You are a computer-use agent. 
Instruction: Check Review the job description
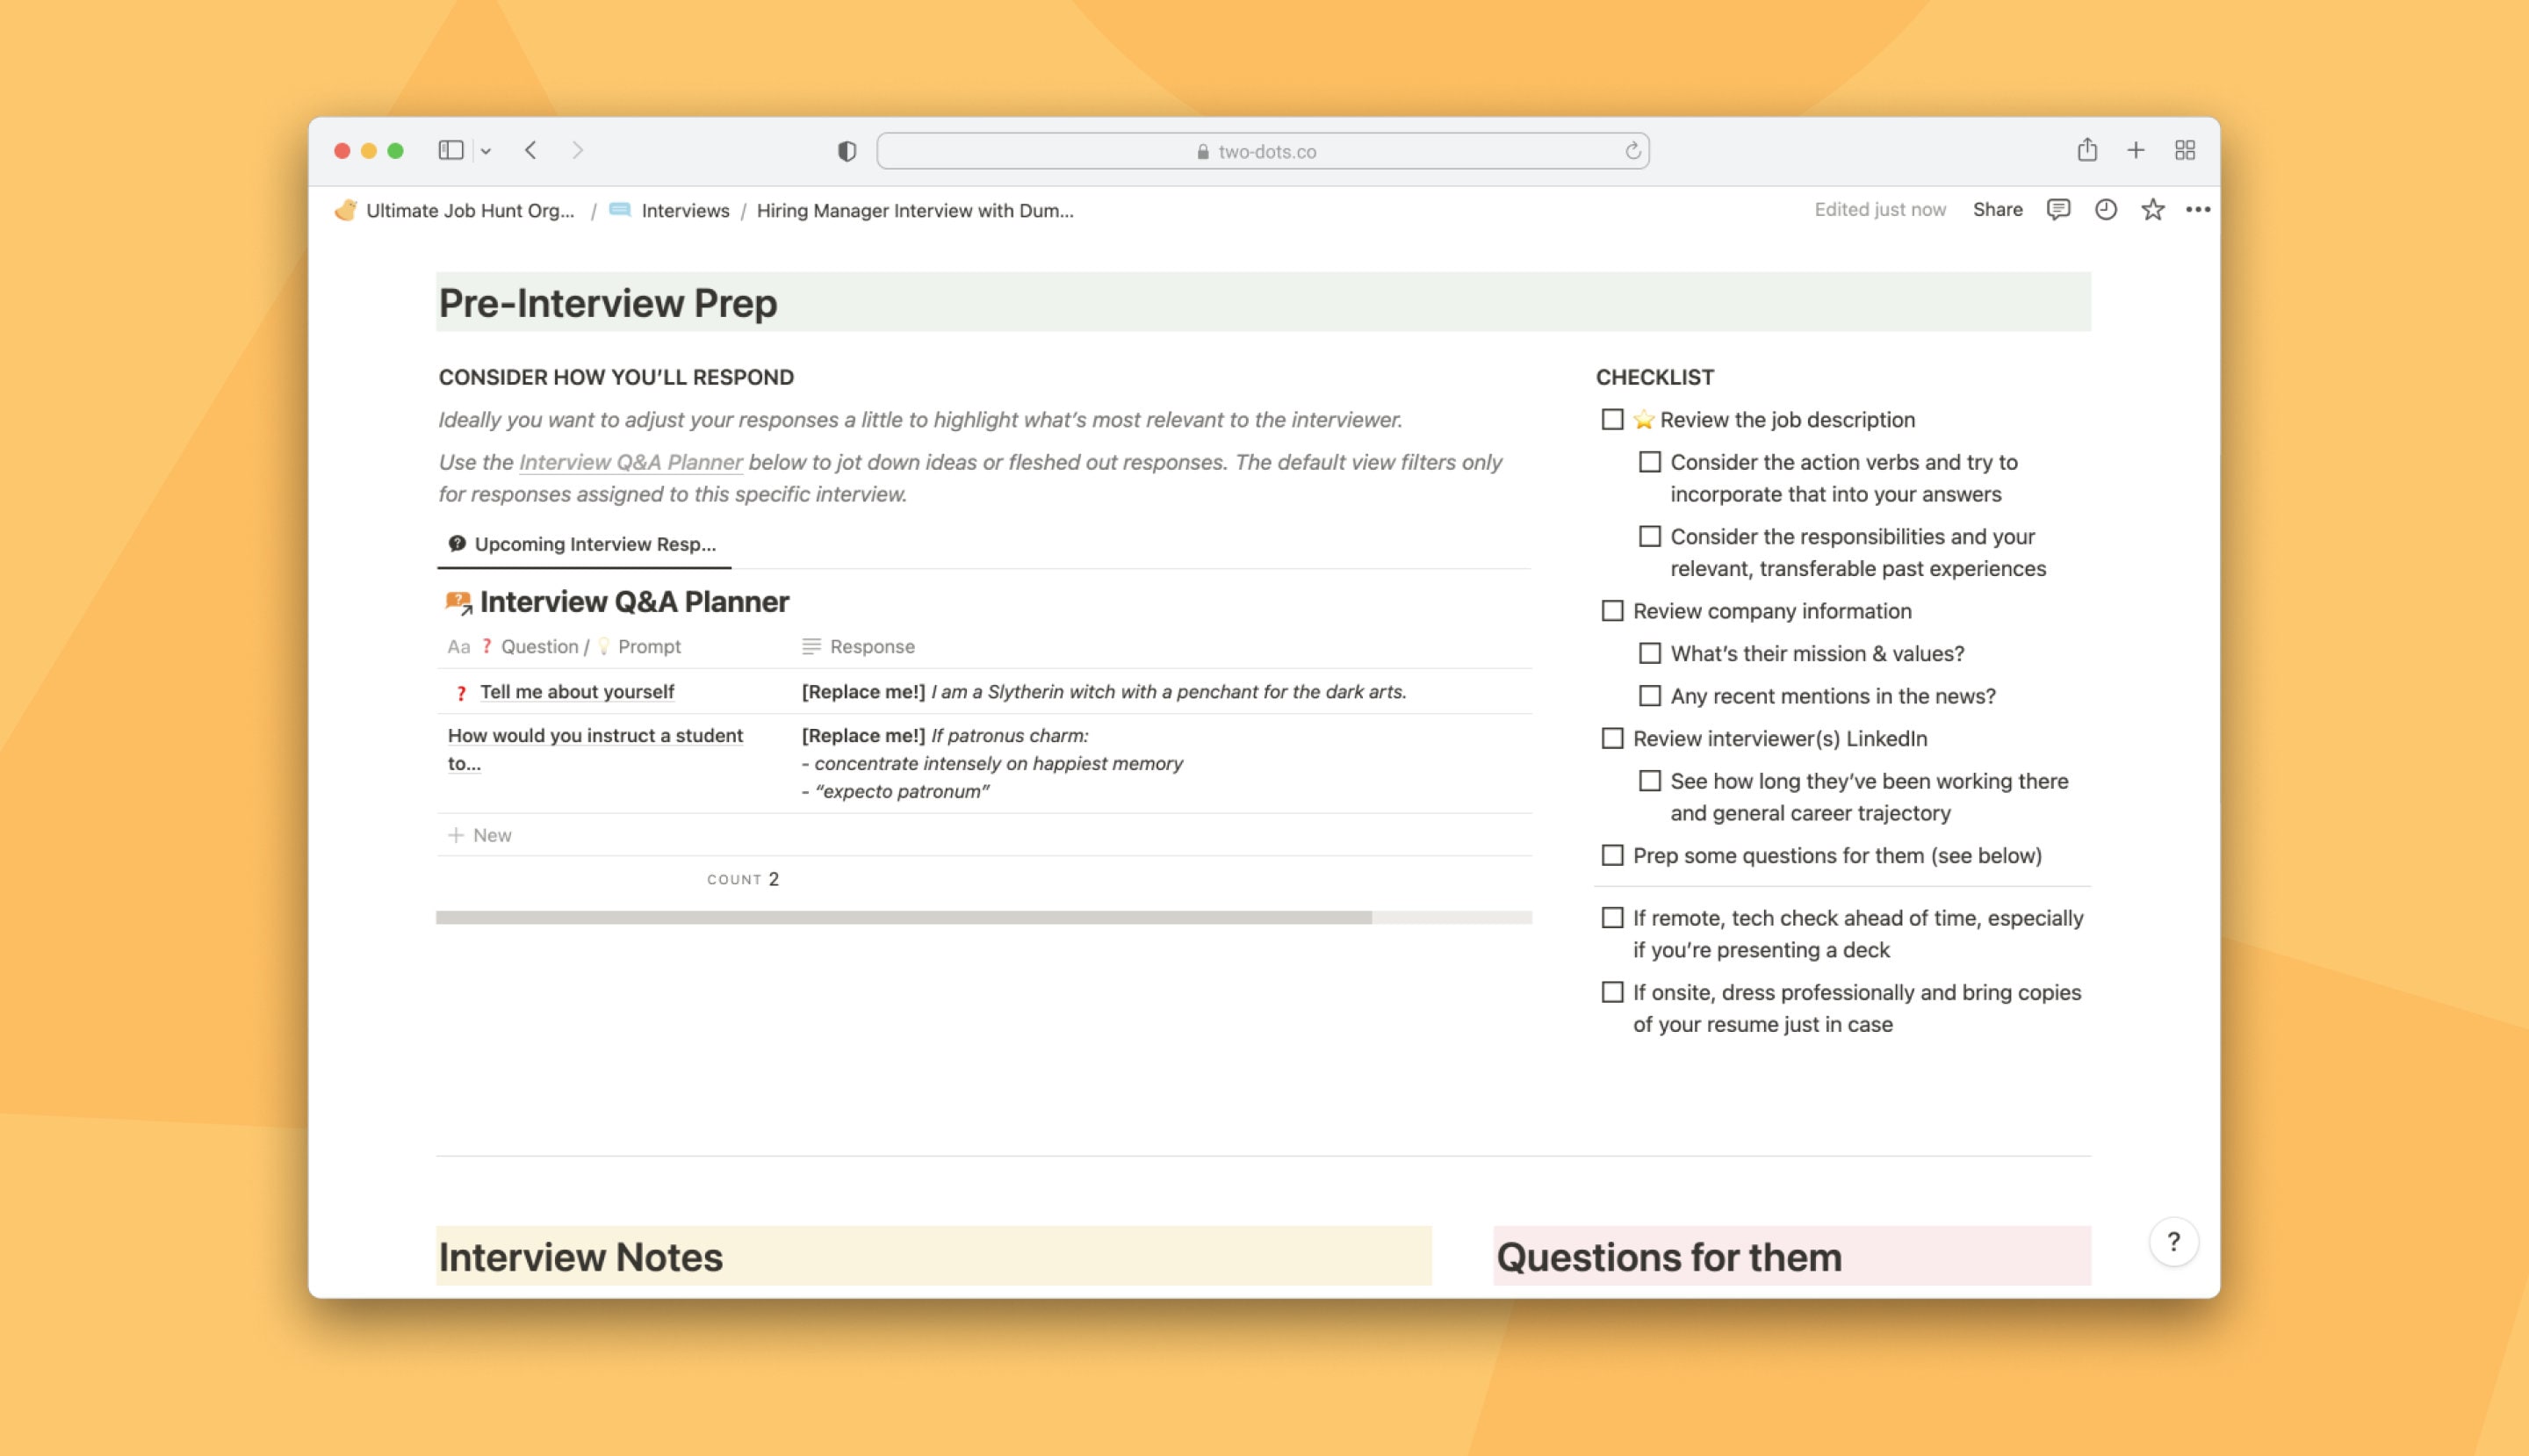point(1612,419)
